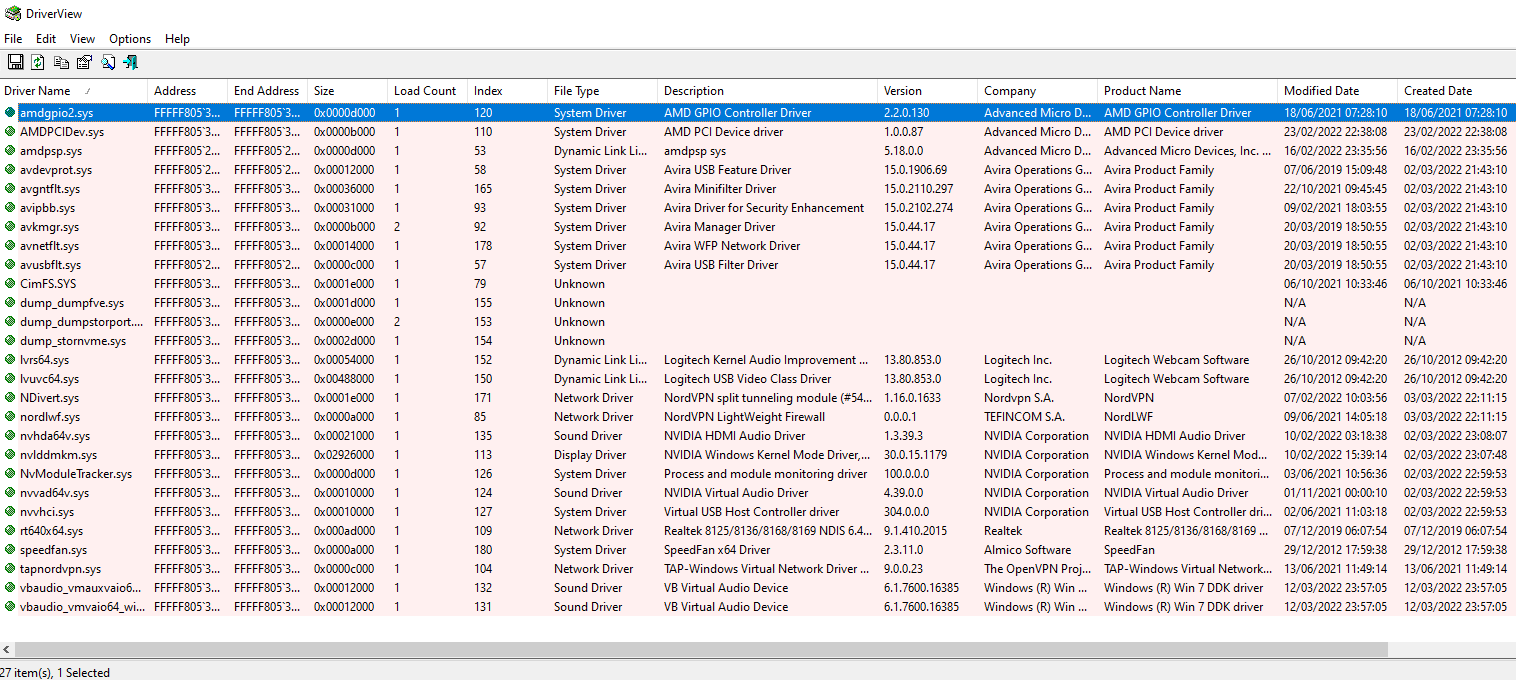
Task: Click the green dot icon beside amdpsp.sys
Action: point(10,151)
